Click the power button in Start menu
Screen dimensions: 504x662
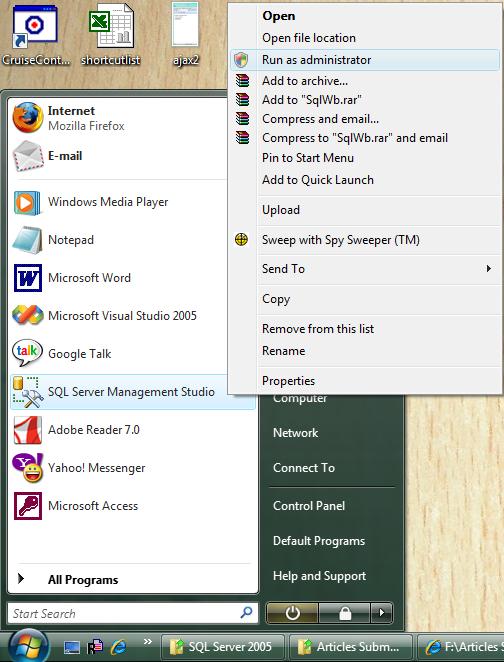coord(292,613)
